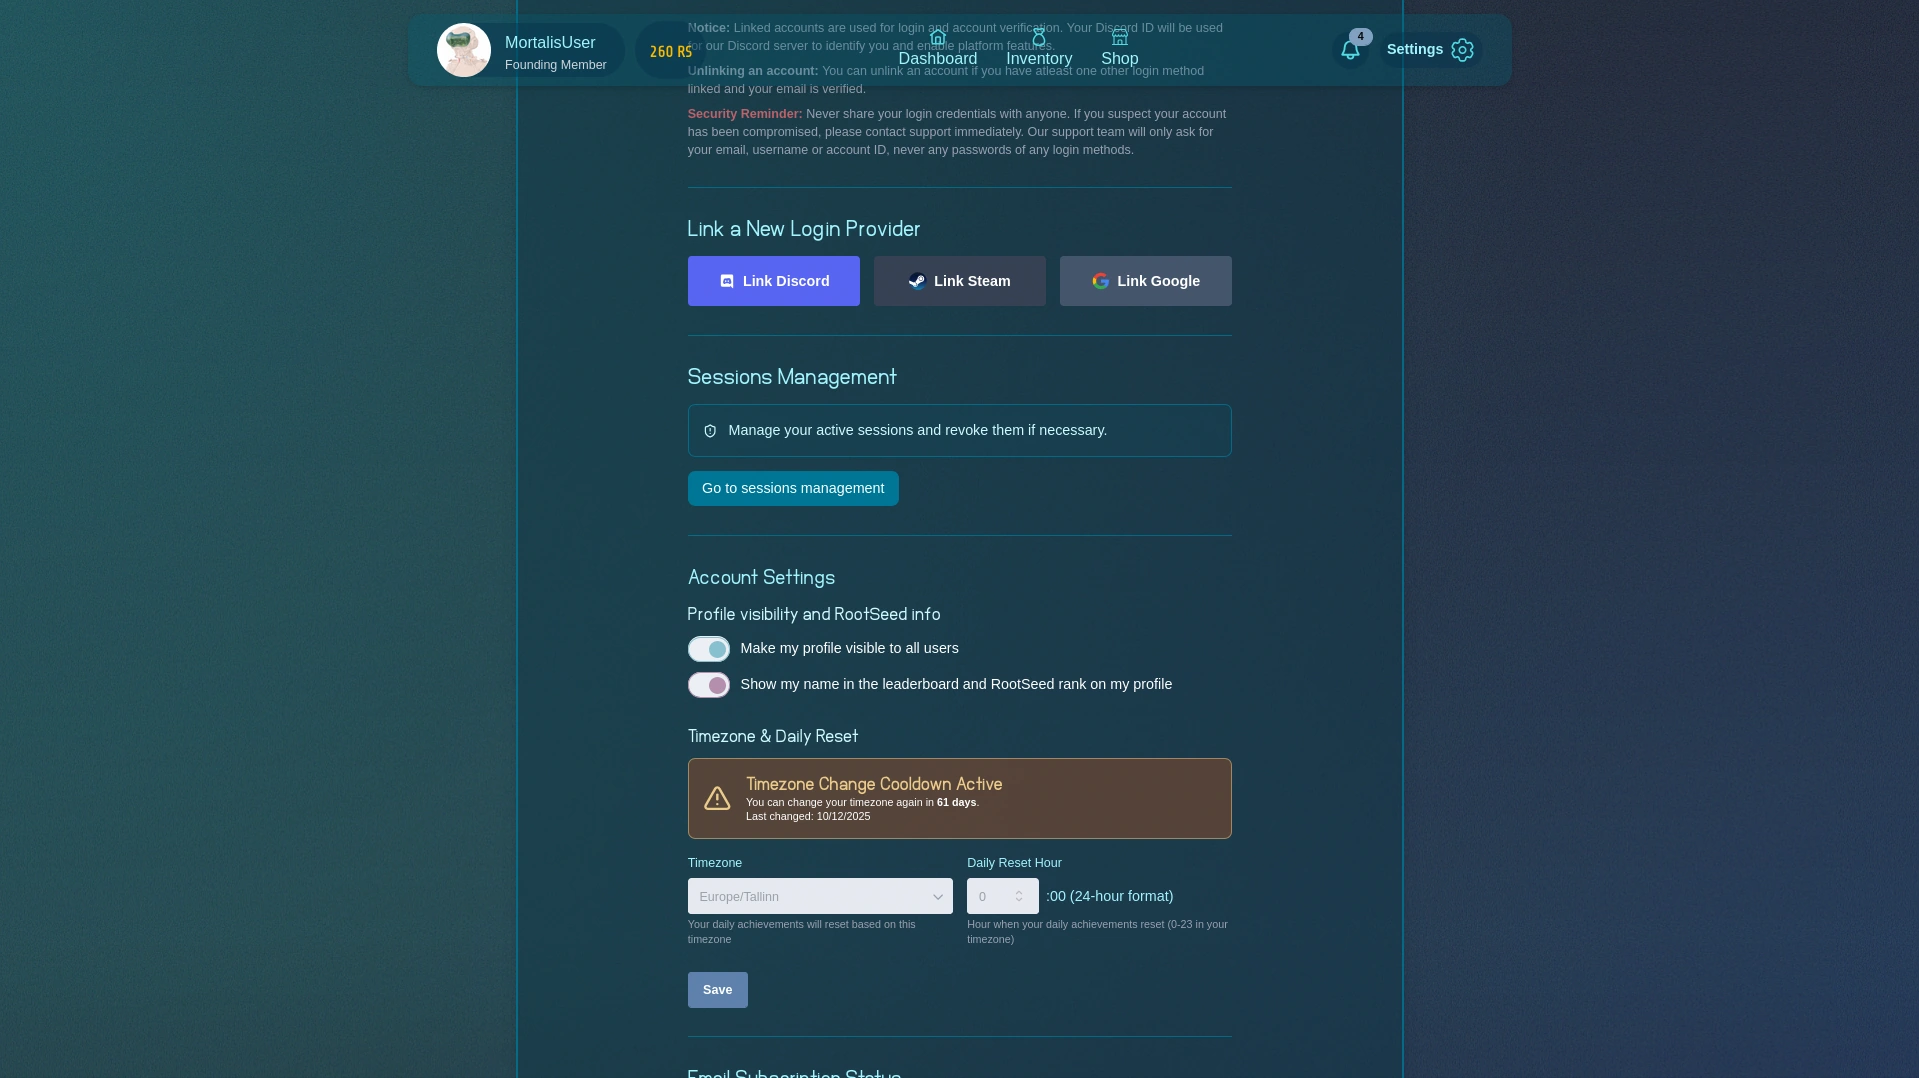Viewport: 1920px width, 1078px height.
Task: Open the Europe/Tallinn timezone dropdown
Action: [x=820, y=896]
